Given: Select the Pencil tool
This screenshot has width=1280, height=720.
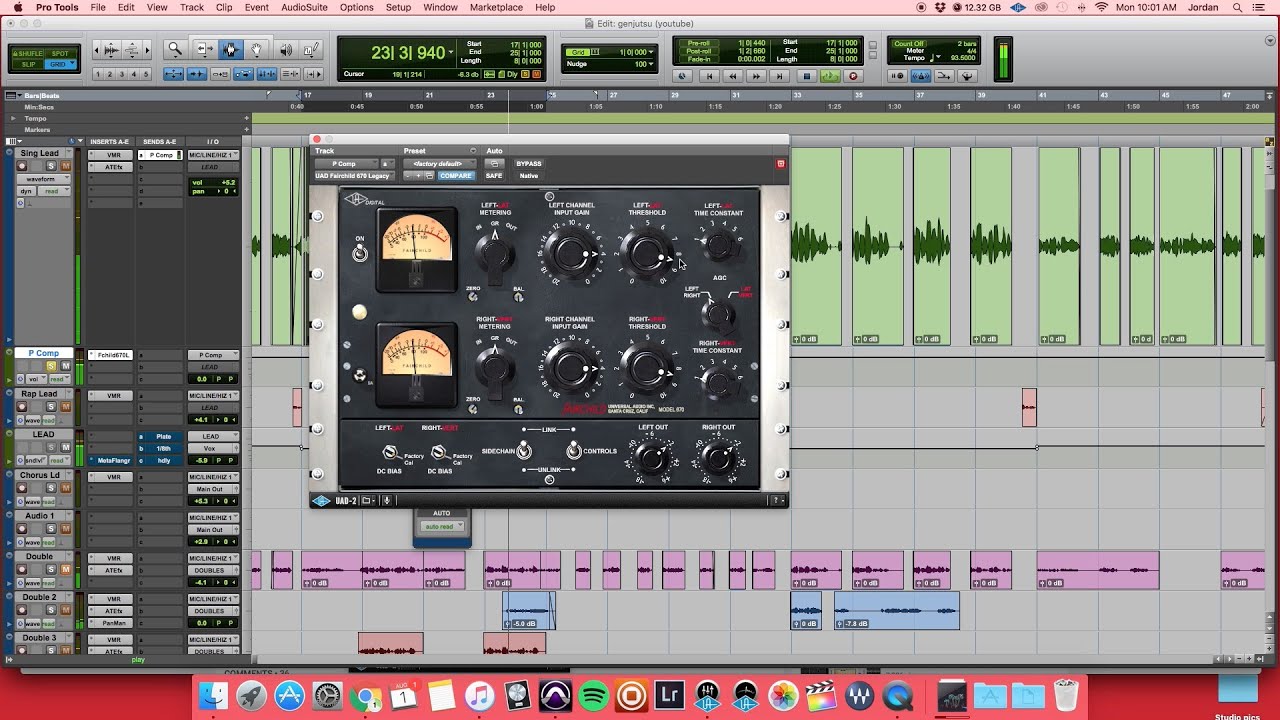Looking at the screenshot, I should click(312, 49).
